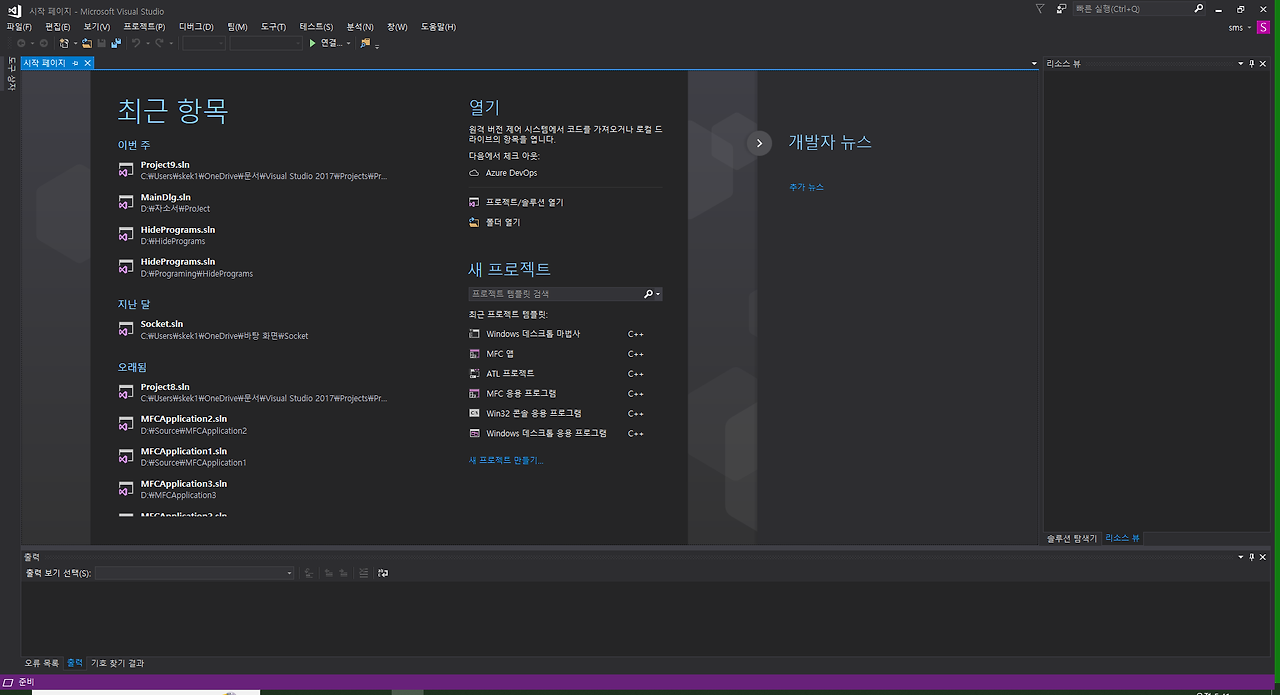Click the purple S account avatar
This screenshot has height=695, width=1280.
(x=1263, y=27)
